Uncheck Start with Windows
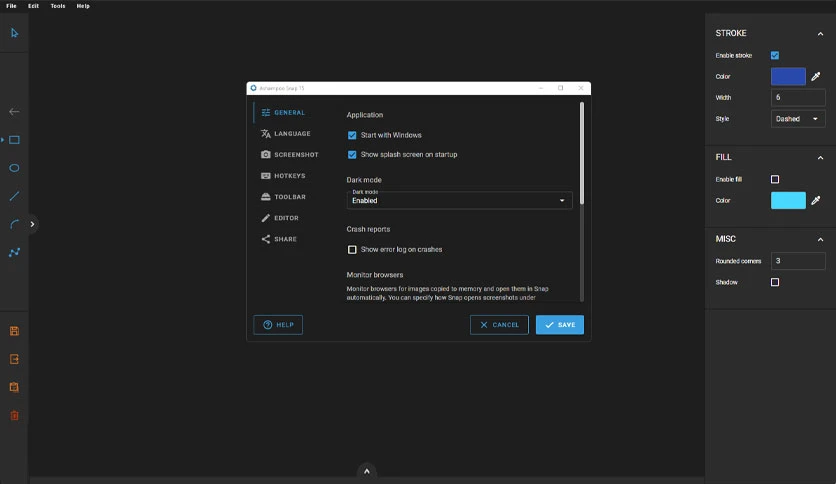This screenshot has height=484, width=836. point(352,135)
